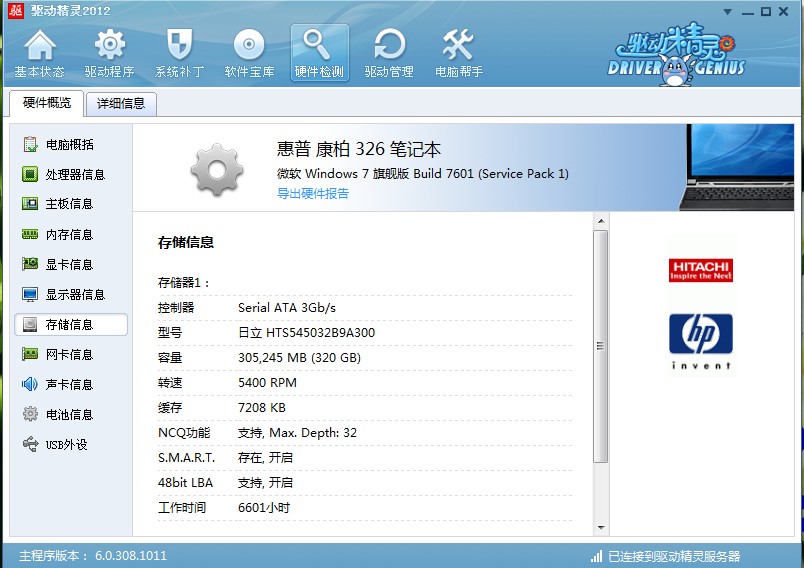Click the 电脑概括 sidebar icon
This screenshot has width=804, height=568.
(30, 145)
